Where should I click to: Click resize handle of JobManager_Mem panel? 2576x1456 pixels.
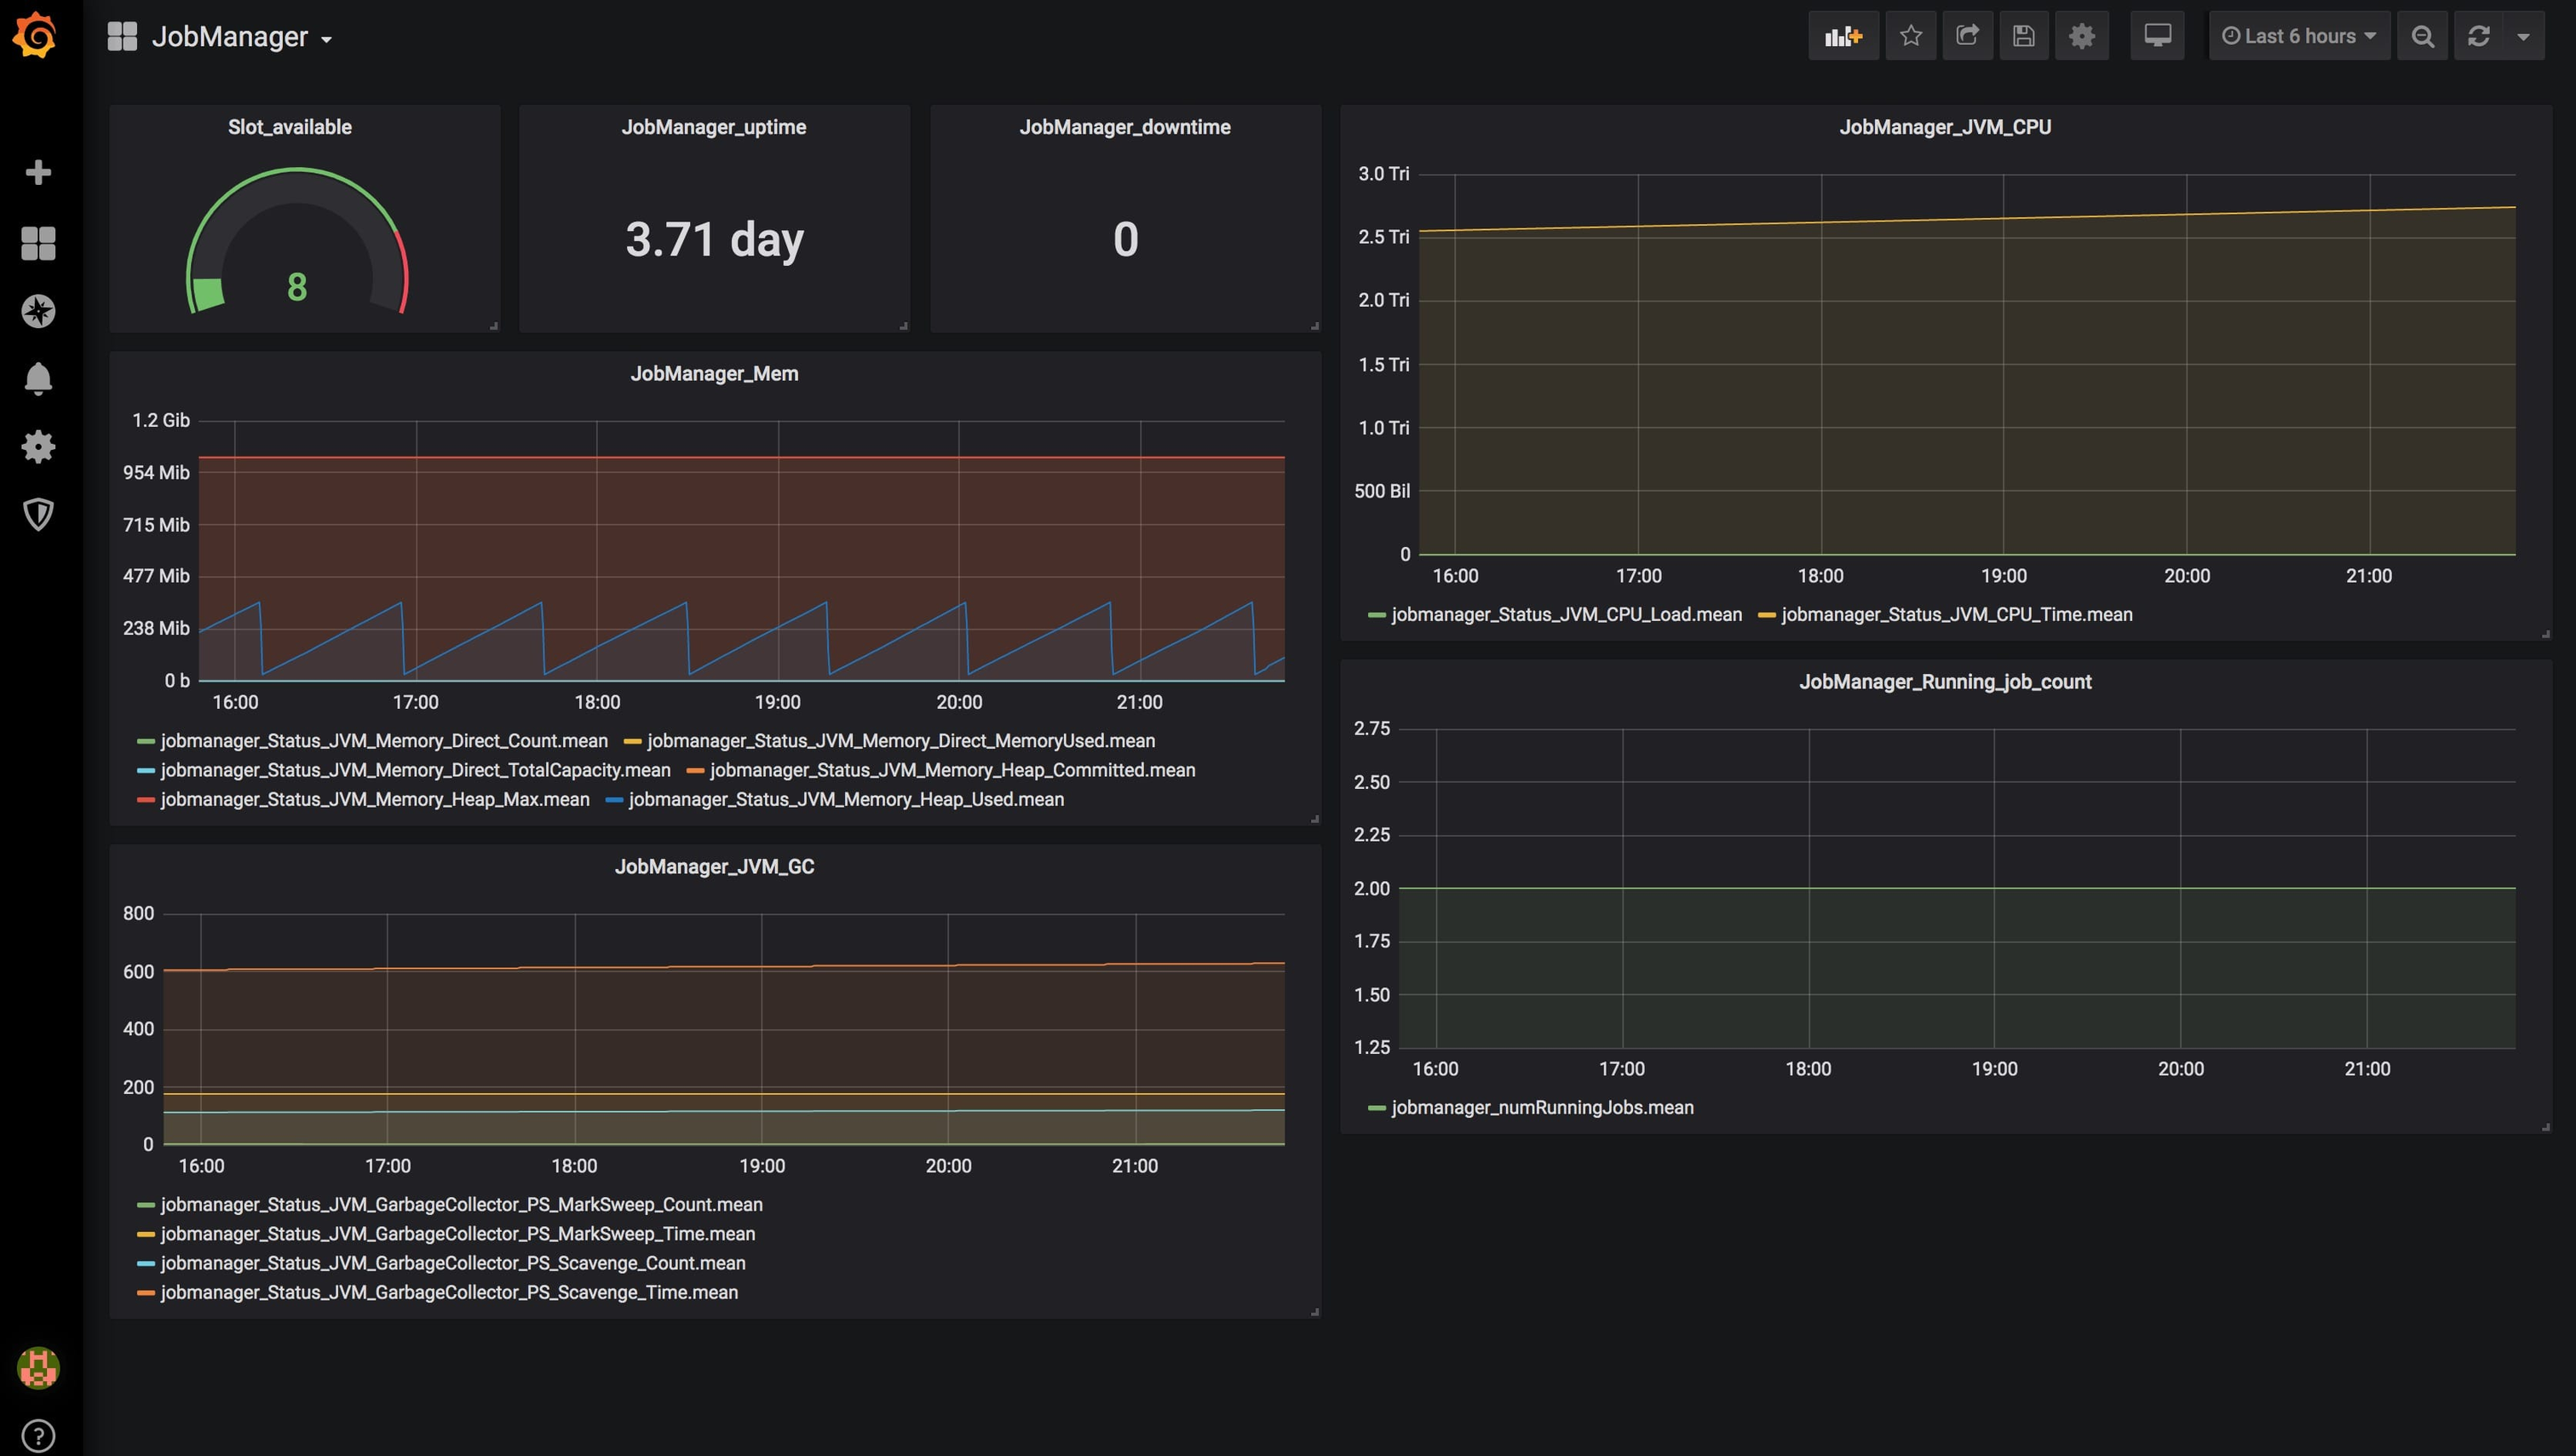[x=1314, y=819]
